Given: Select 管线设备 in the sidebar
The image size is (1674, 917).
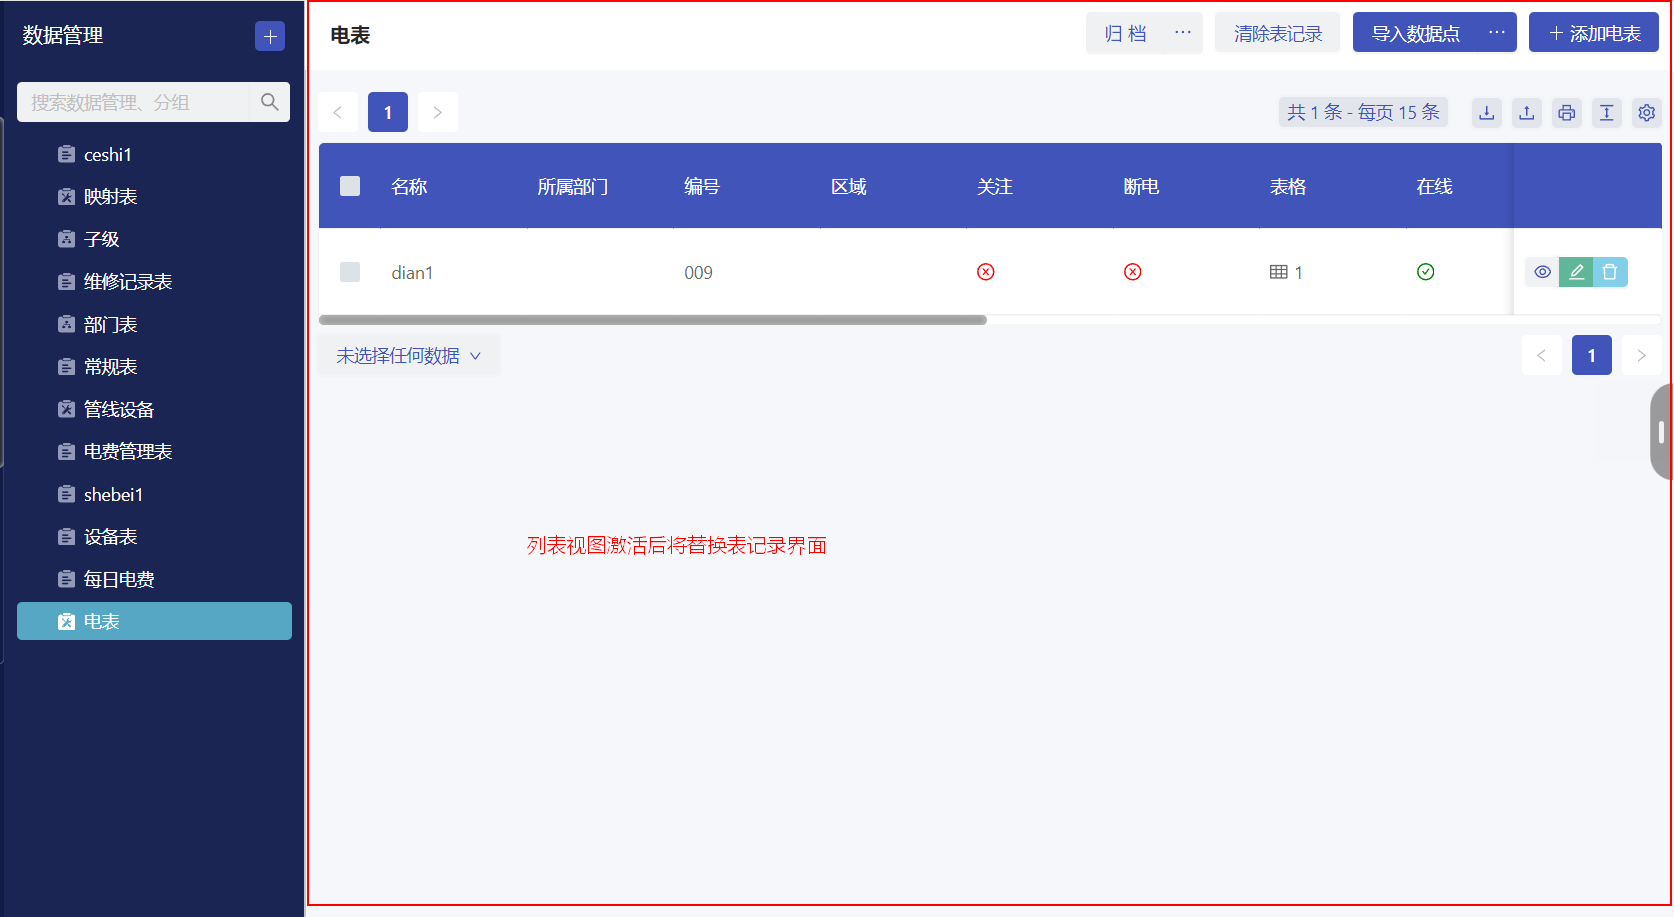Looking at the screenshot, I should [x=154, y=409].
